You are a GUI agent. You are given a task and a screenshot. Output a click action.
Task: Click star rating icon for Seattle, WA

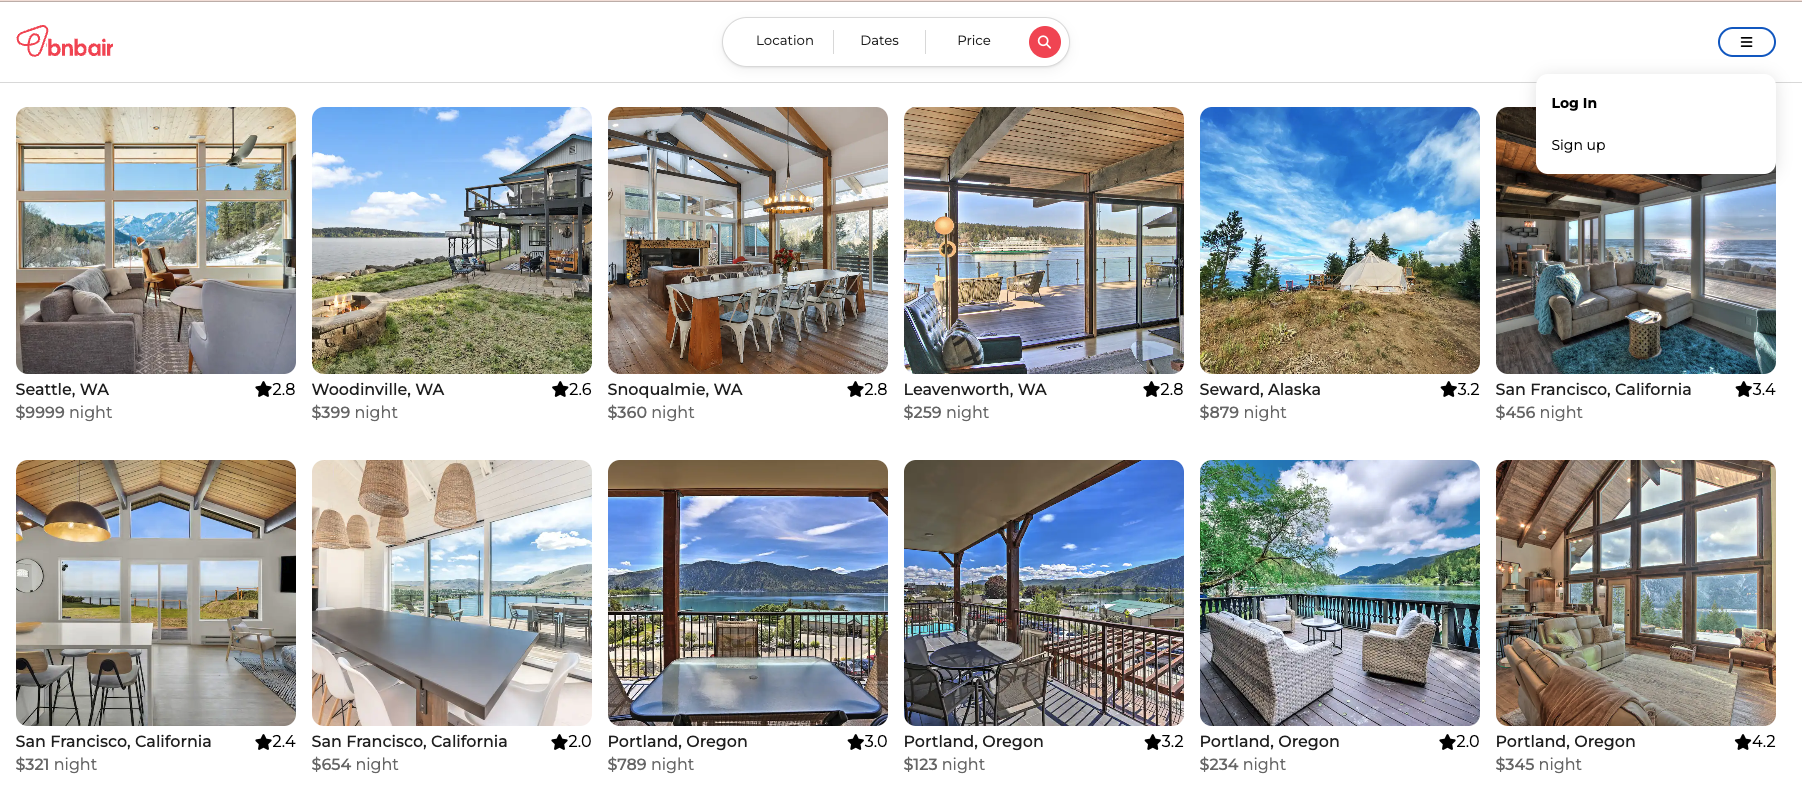(263, 389)
